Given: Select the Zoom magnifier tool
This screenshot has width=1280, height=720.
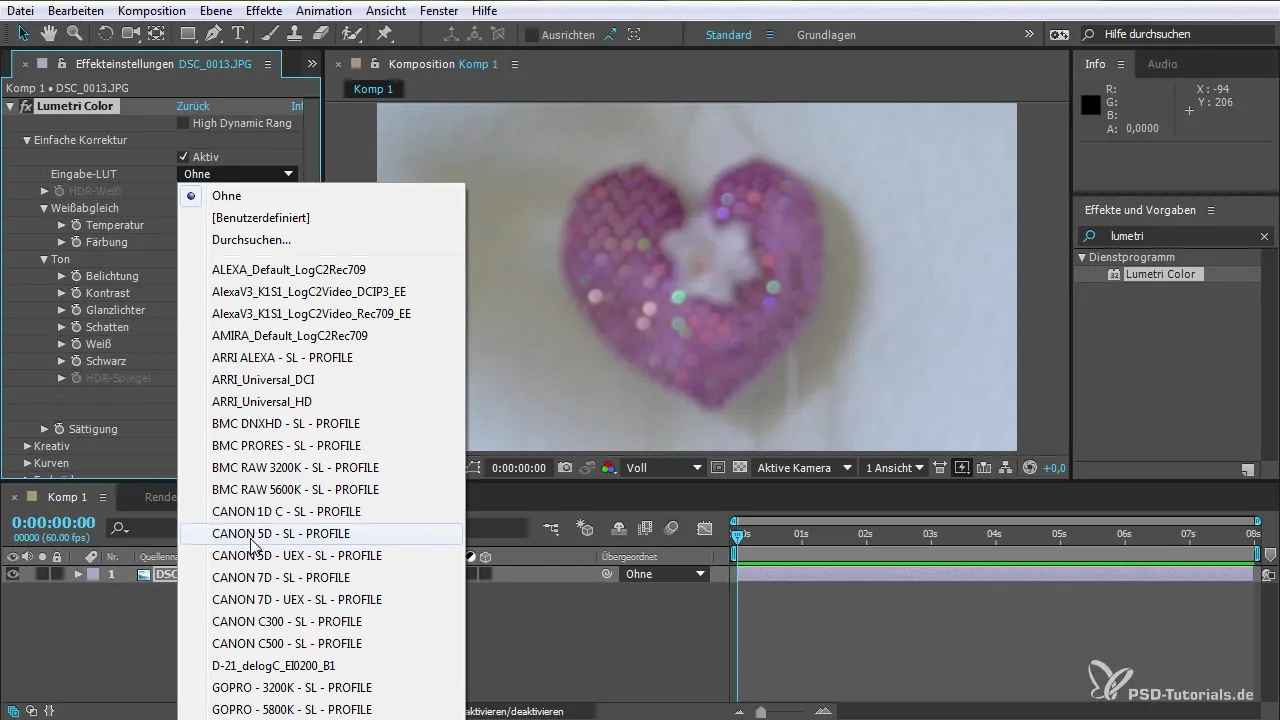Looking at the screenshot, I should 74,34.
